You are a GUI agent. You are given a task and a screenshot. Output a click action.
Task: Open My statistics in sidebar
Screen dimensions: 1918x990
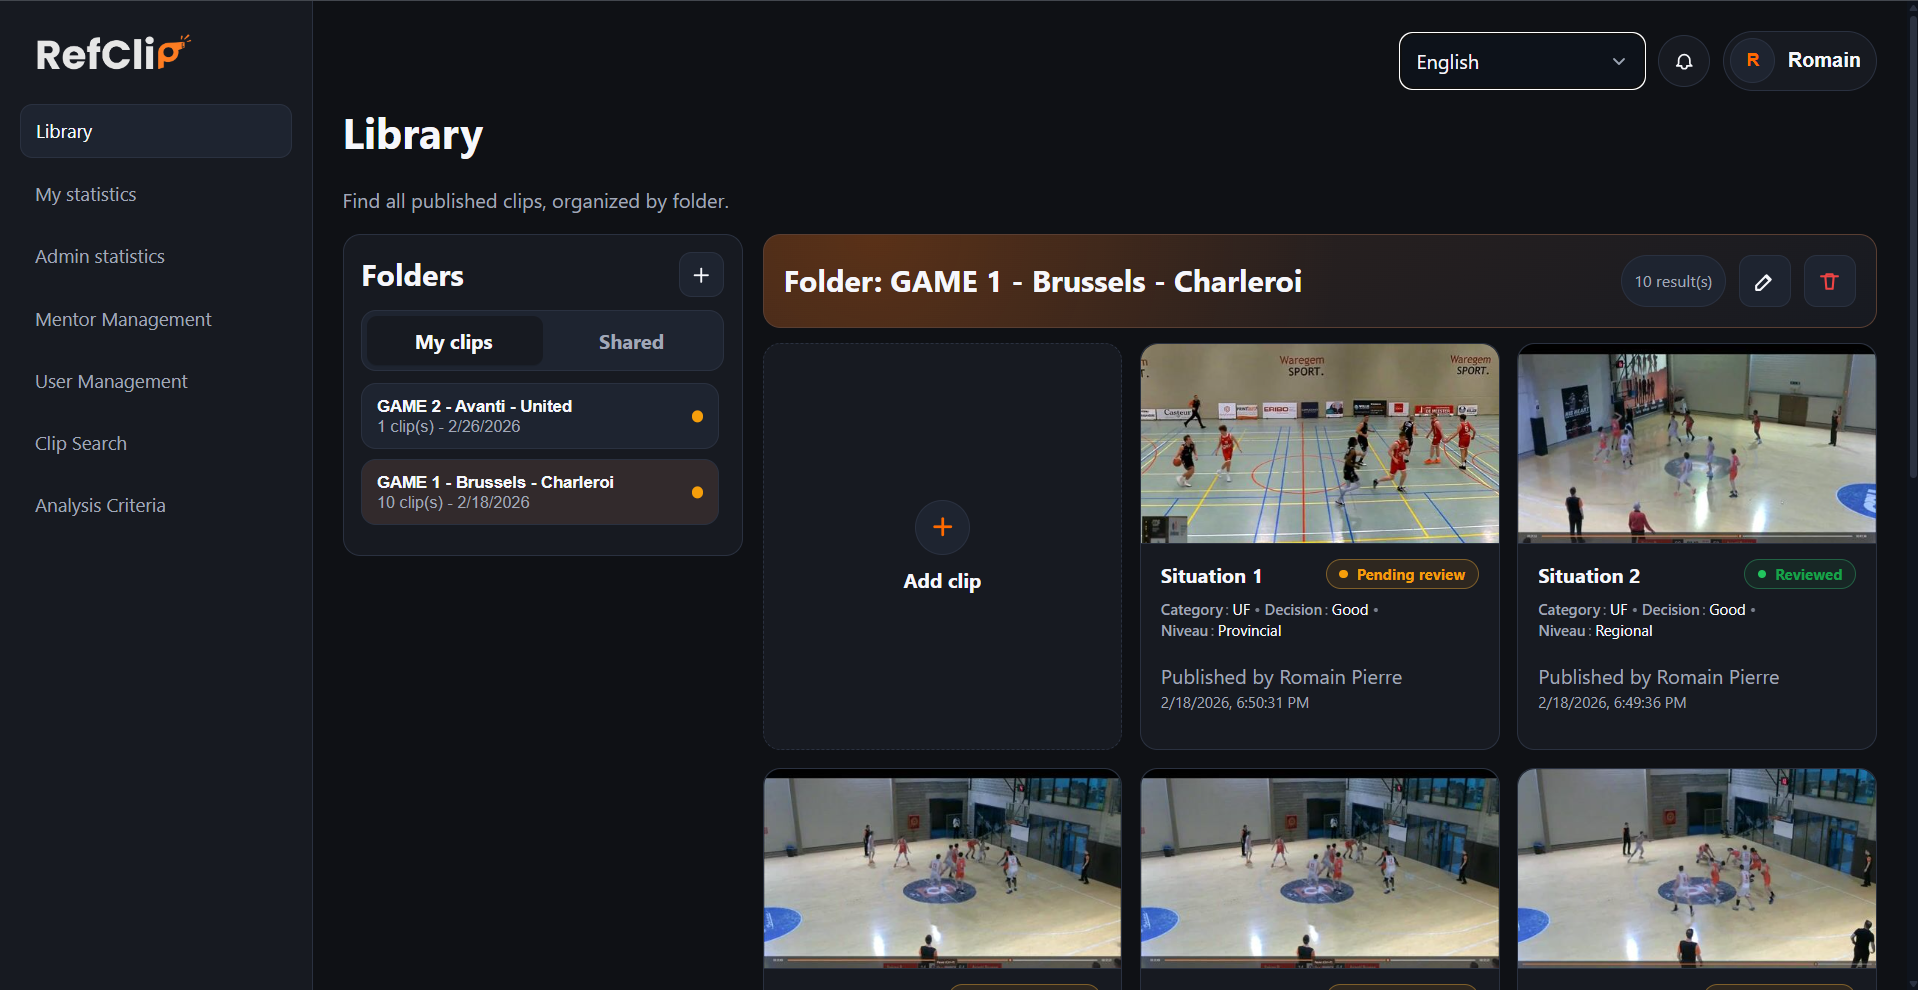pyautogui.click(x=86, y=194)
